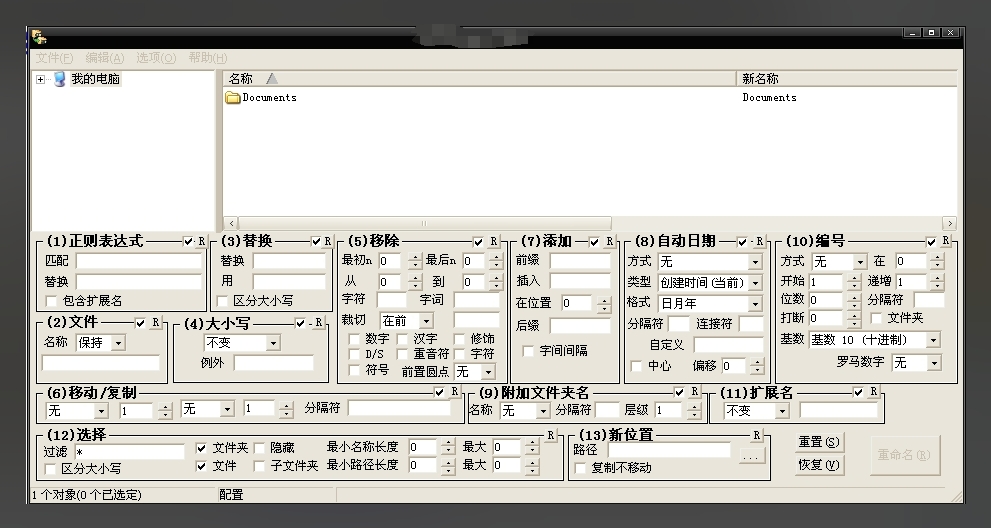The width and height of the screenshot is (991, 528).
Task: Click the Documents folder icon in the list
Action: [233, 97]
